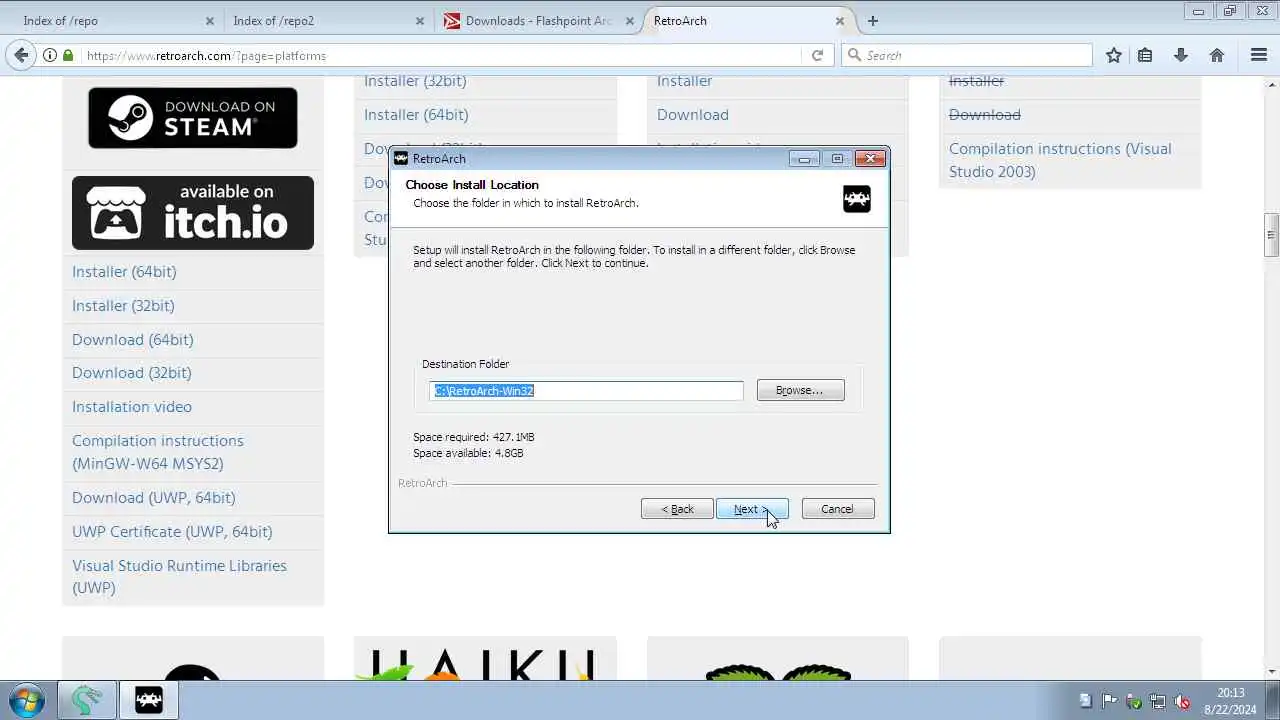Open the site info icon in address bar

click(50, 56)
